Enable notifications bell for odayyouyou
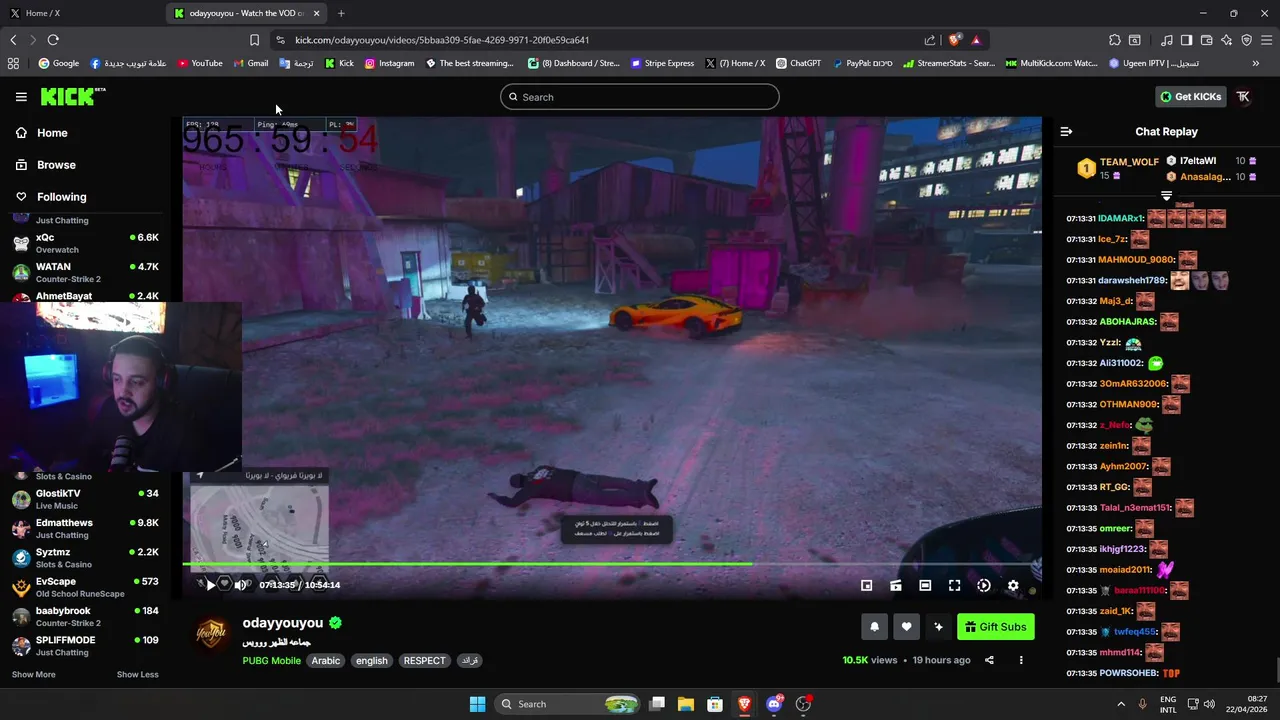 click(x=874, y=627)
